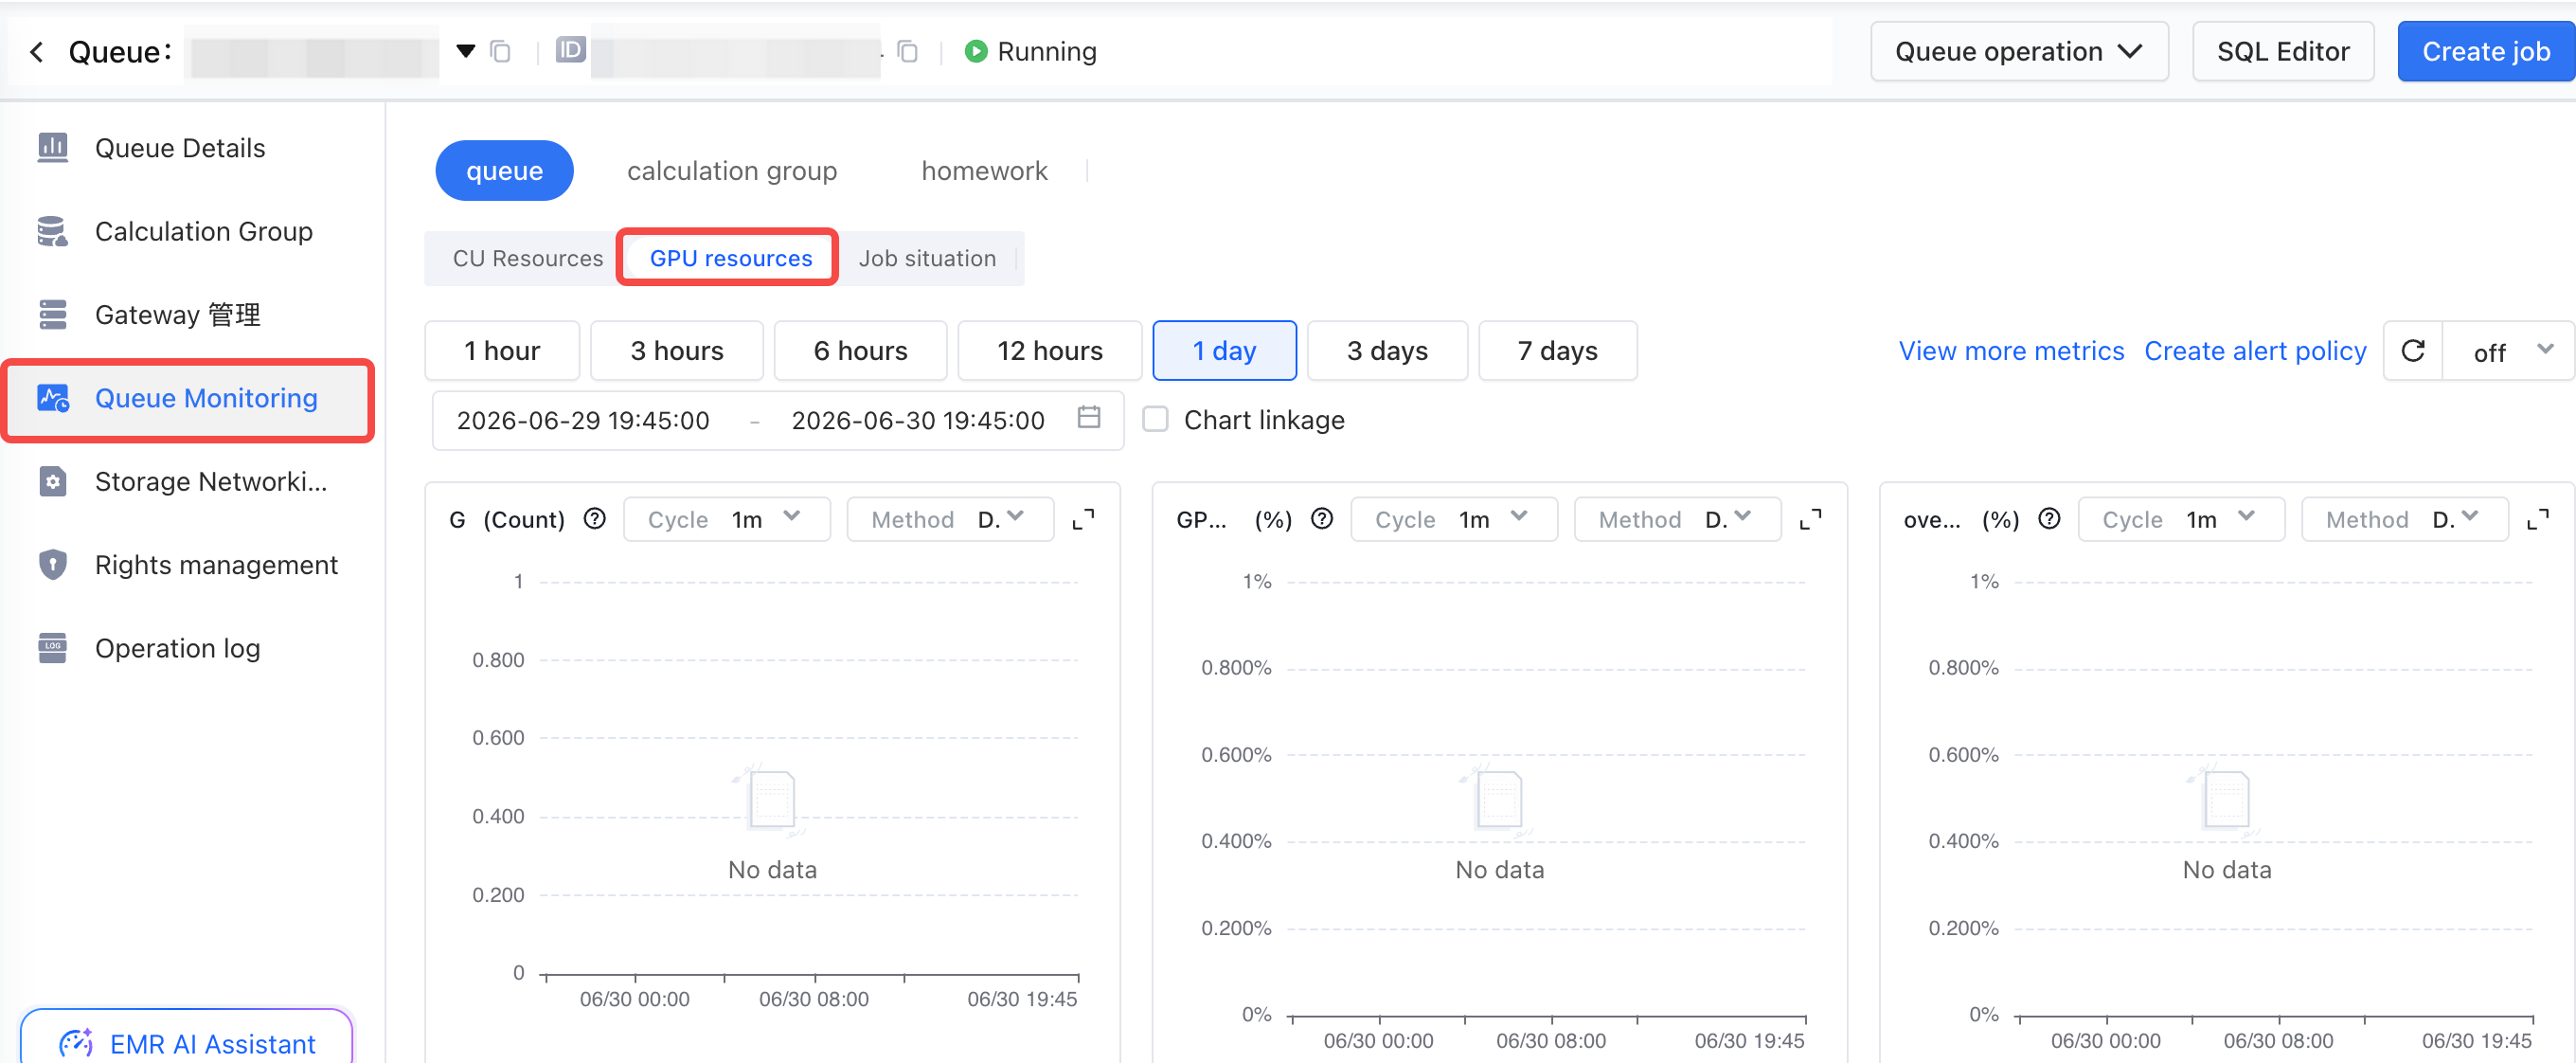Open the queue name dropdown arrow
This screenshot has width=2576, height=1063.
pyautogui.click(x=465, y=51)
